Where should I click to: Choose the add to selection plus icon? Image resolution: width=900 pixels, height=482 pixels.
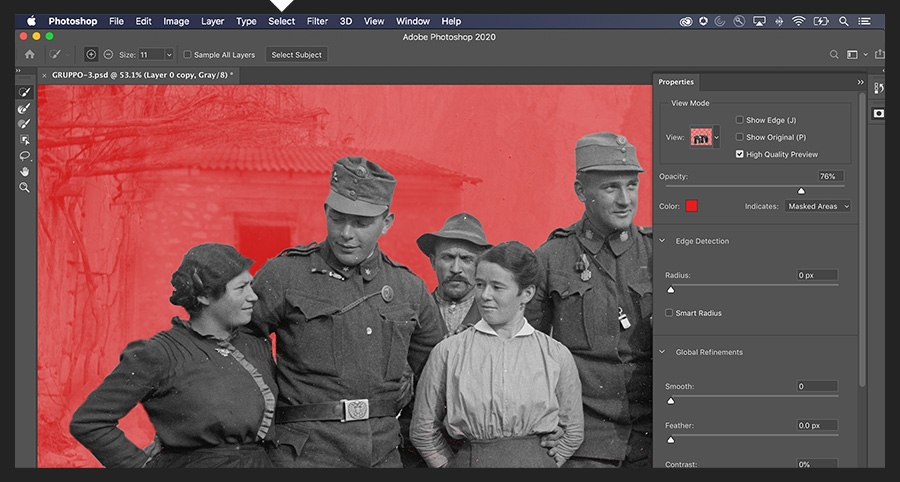(x=91, y=55)
